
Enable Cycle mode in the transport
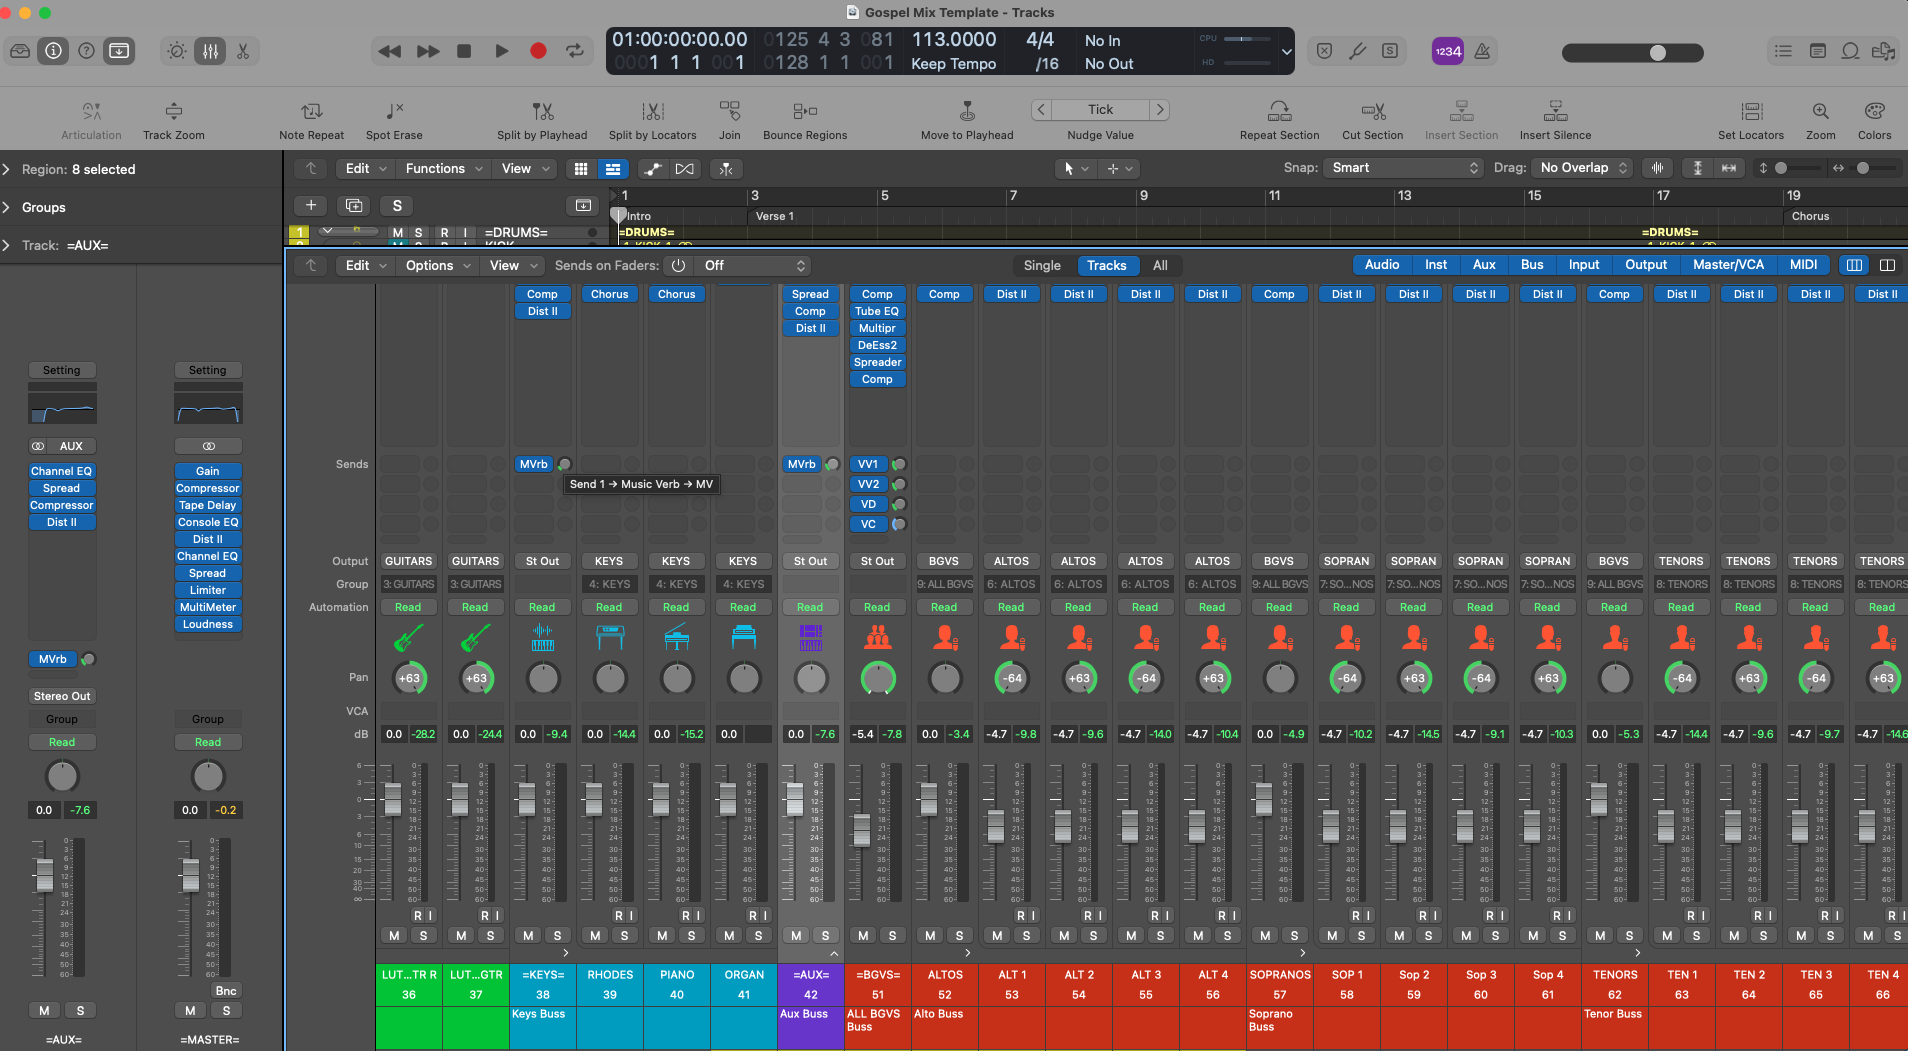575,51
